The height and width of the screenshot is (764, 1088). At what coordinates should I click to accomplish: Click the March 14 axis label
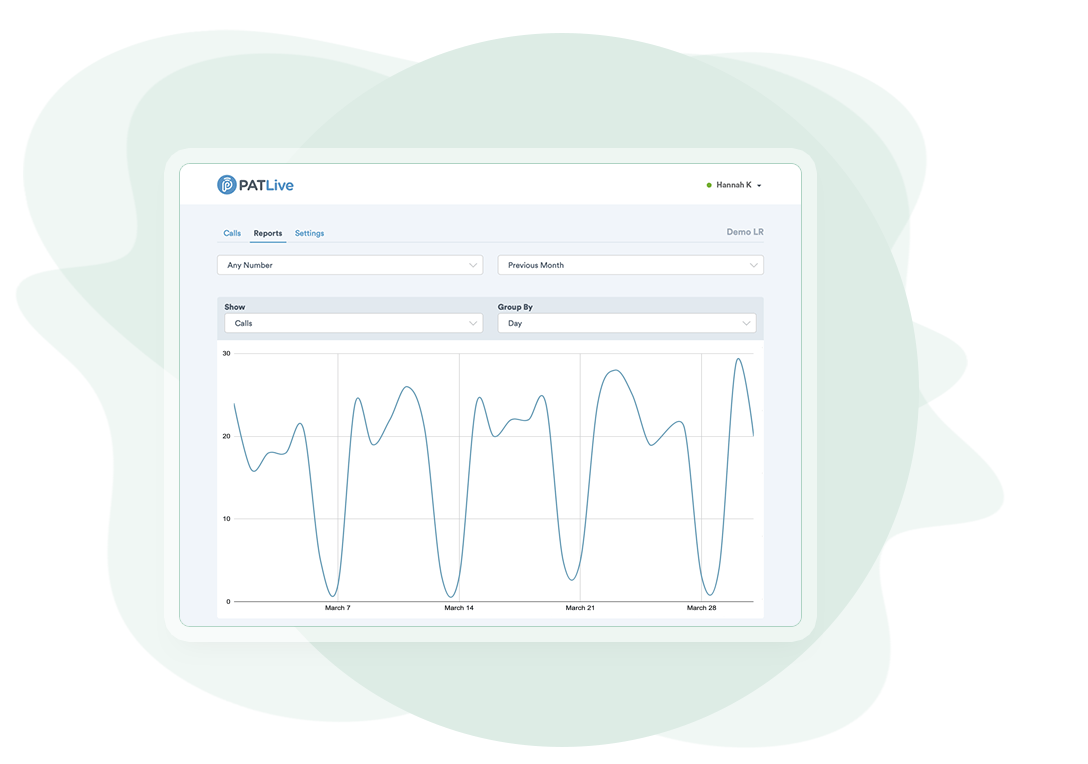point(459,608)
